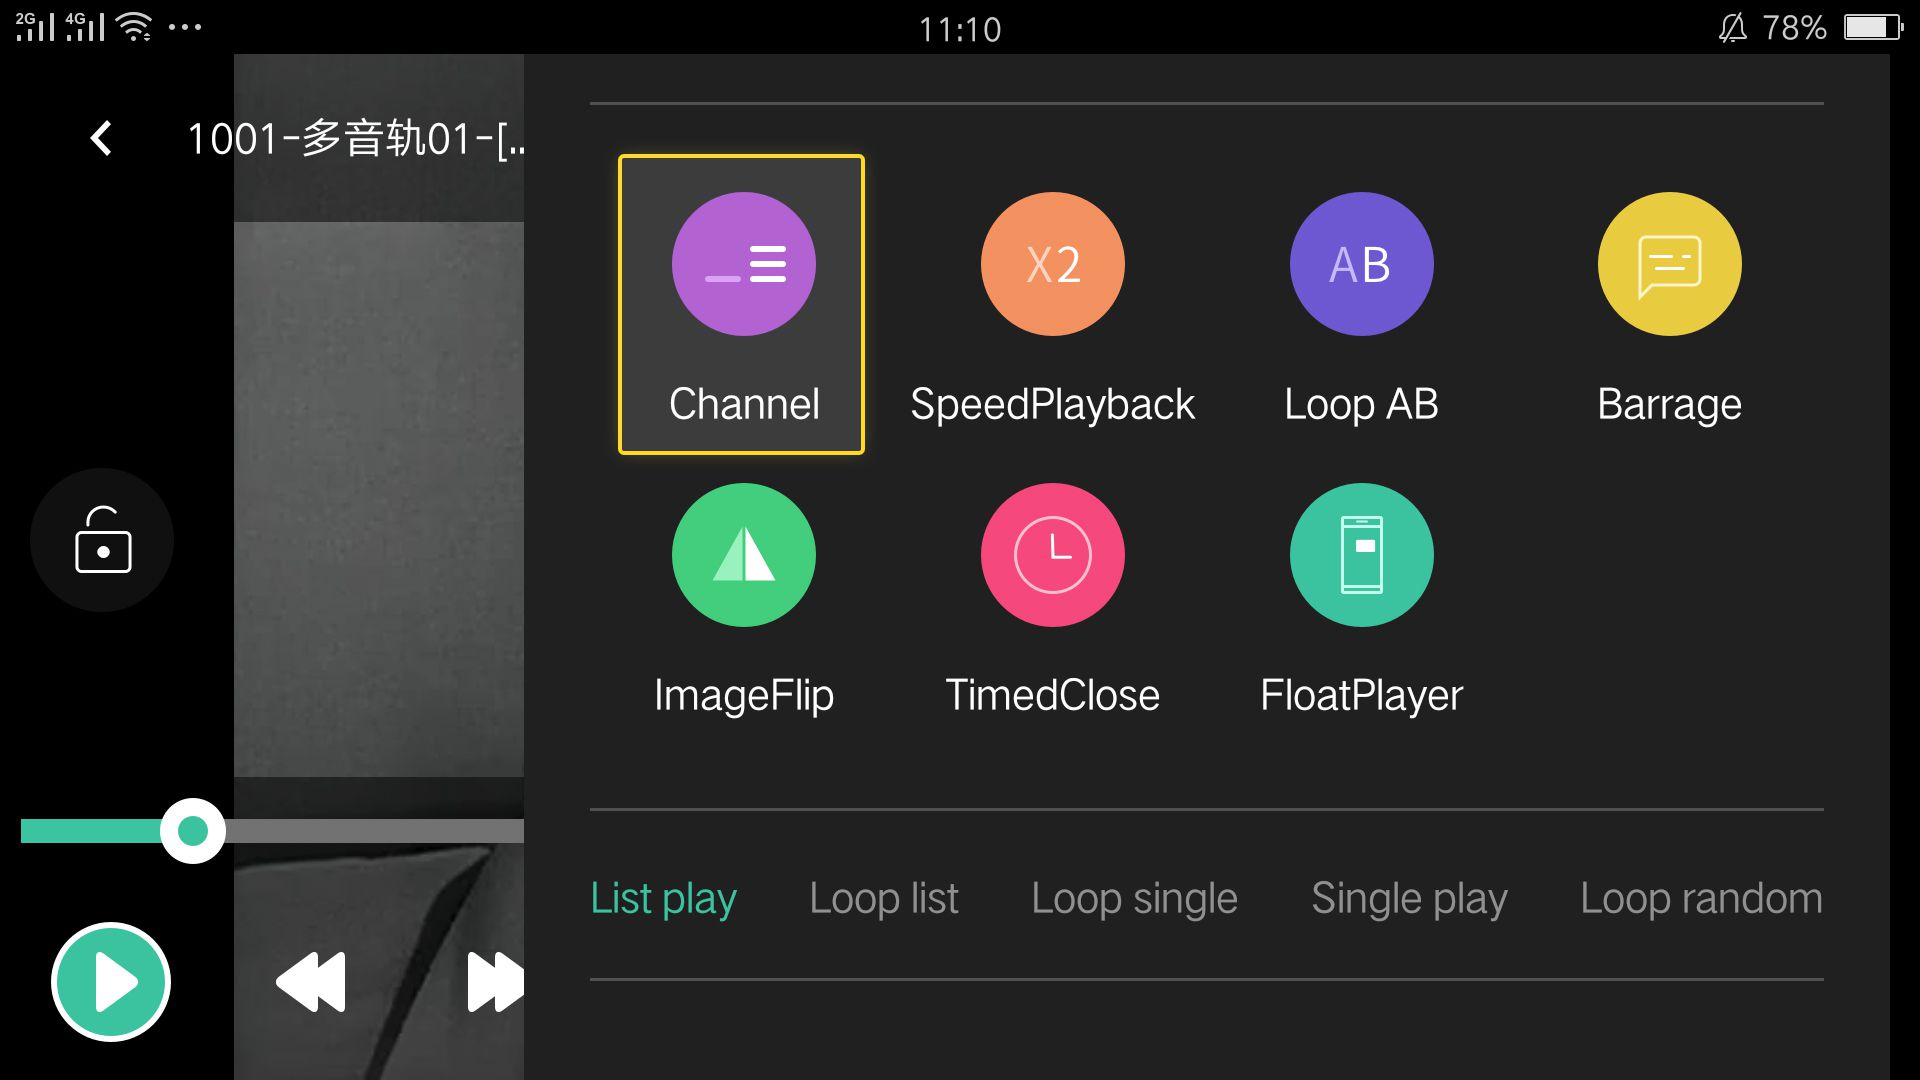Enable Loop random playback mode

coord(1700,898)
